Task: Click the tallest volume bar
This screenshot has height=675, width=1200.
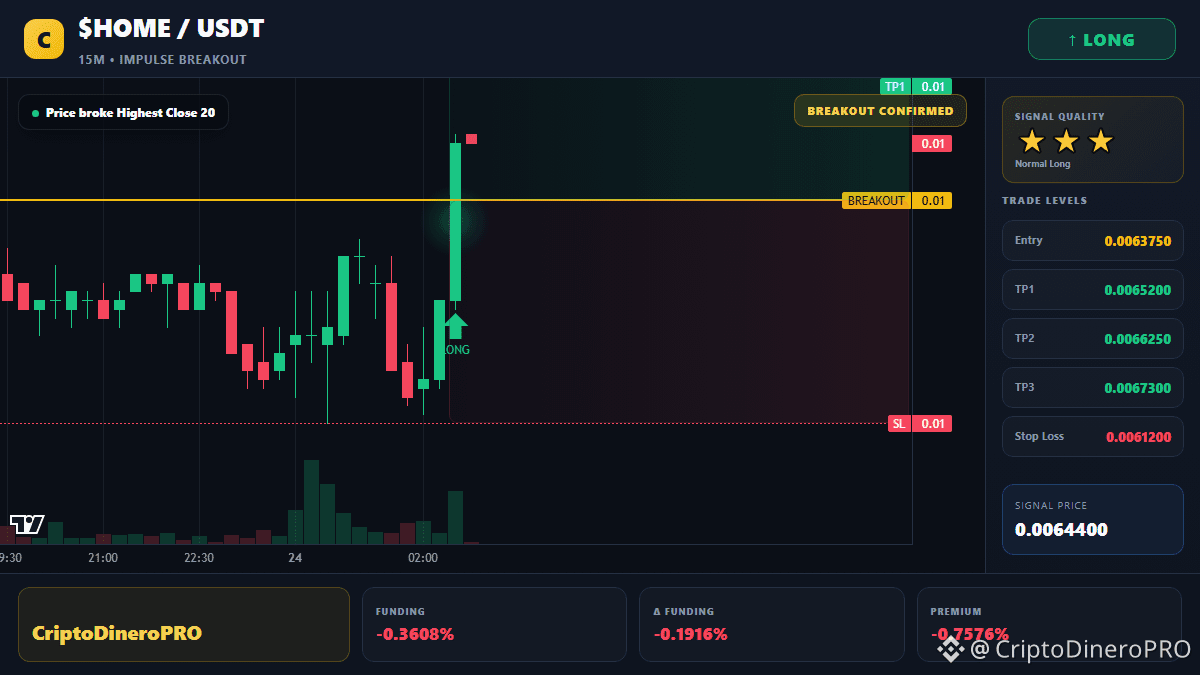Action: [311, 502]
